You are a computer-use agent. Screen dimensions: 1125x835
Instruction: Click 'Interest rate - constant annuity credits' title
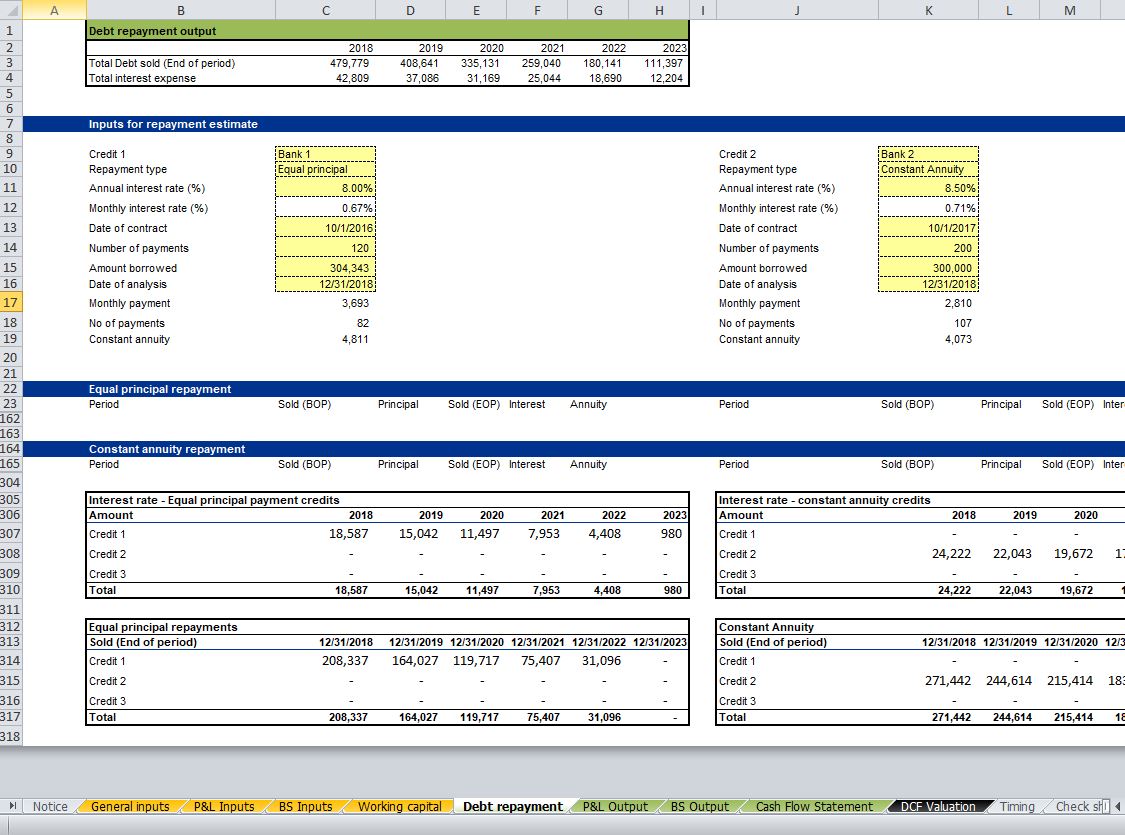click(x=824, y=500)
